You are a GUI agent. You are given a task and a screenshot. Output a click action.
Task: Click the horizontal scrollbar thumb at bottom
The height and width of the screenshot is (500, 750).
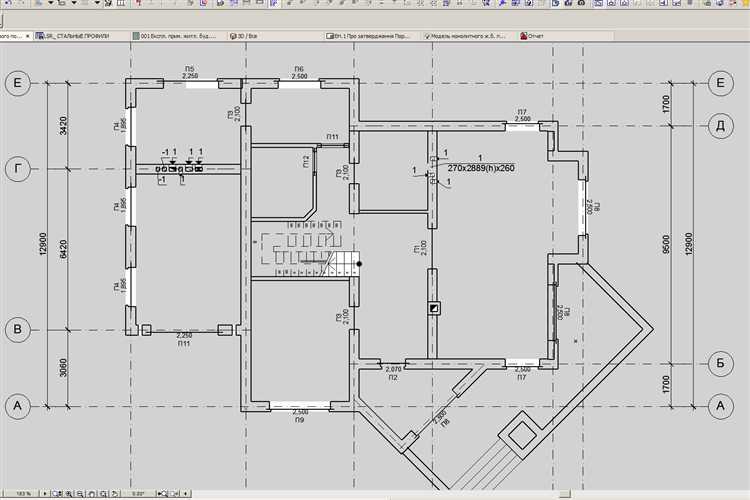point(564,494)
